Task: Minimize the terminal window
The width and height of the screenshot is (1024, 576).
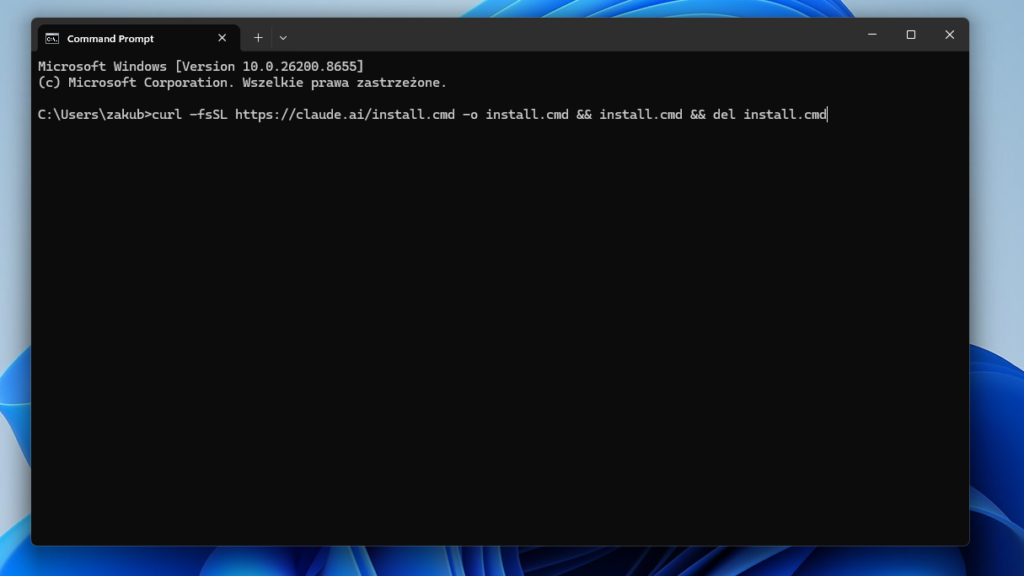Action: [x=872, y=35]
